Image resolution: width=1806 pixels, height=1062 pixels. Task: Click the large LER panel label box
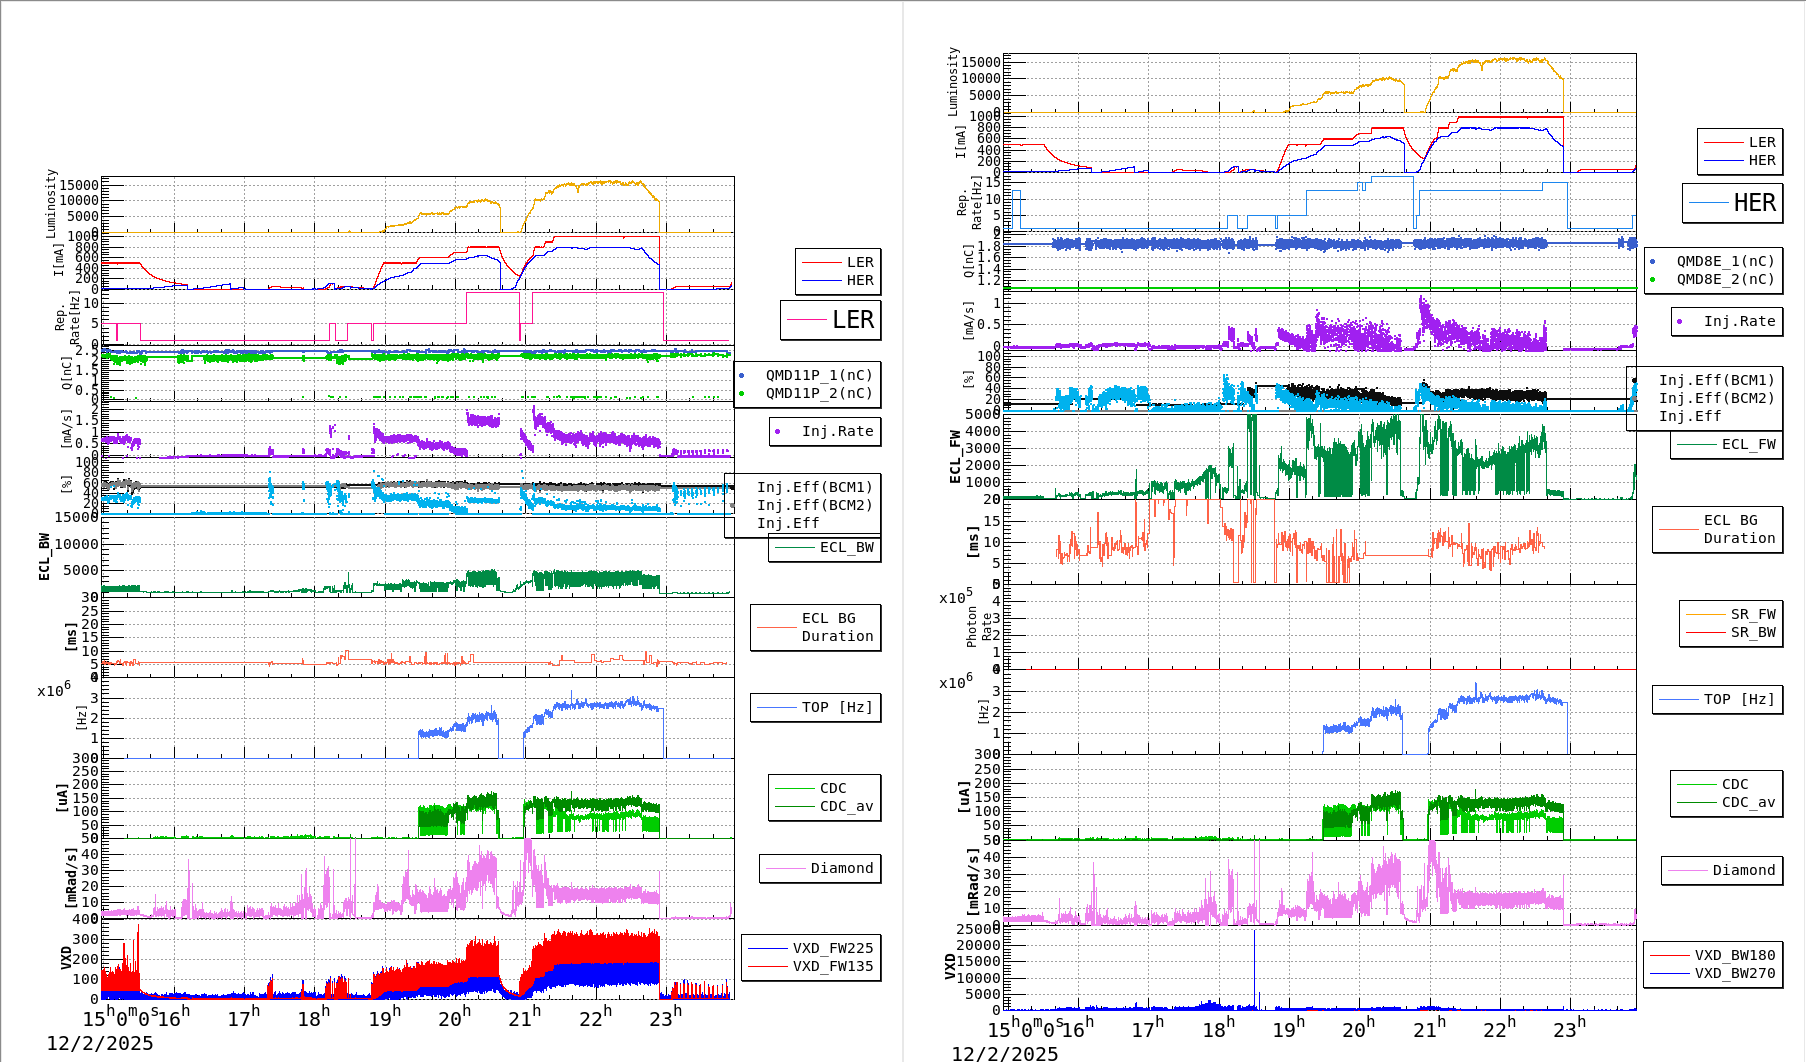830,320
